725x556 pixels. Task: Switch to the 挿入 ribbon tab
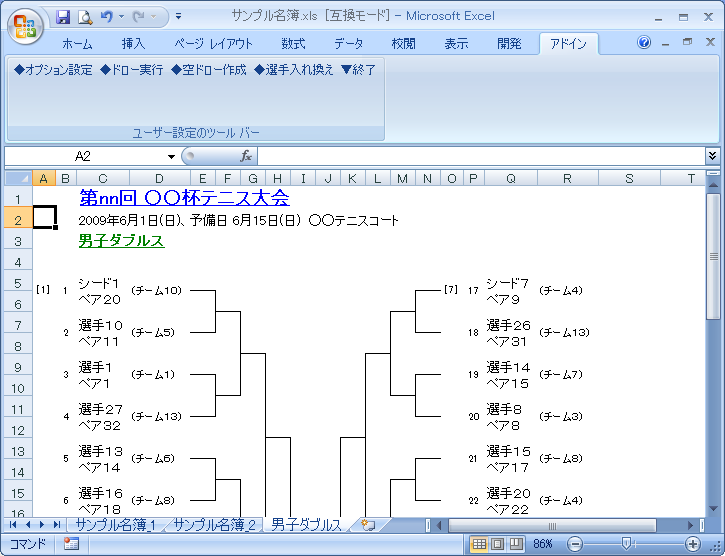pos(133,44)
